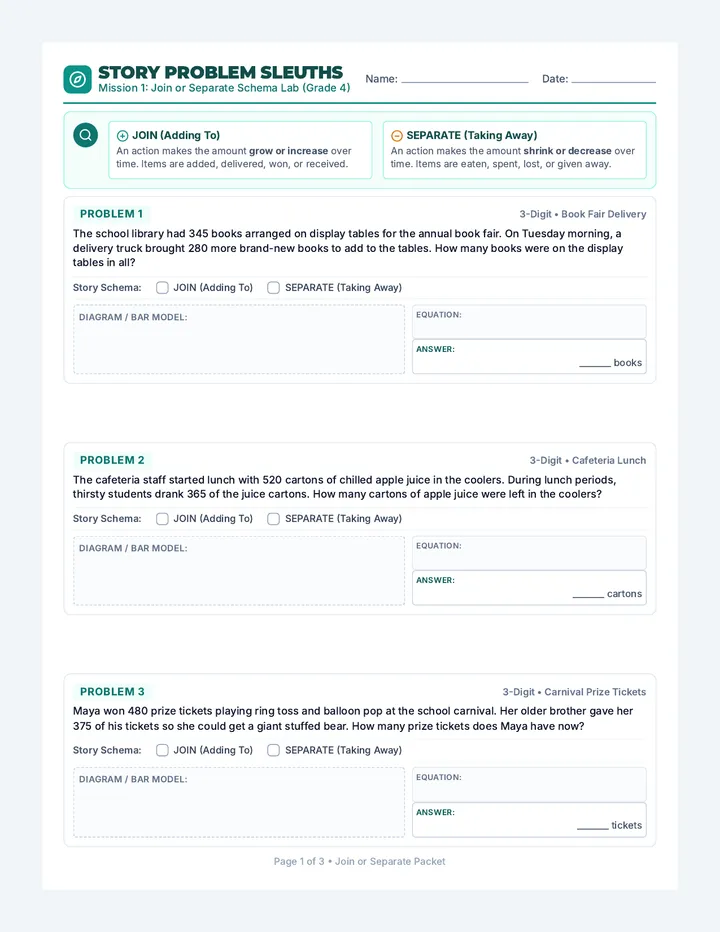Click the magnifying glass circle icon

point(86,135)
